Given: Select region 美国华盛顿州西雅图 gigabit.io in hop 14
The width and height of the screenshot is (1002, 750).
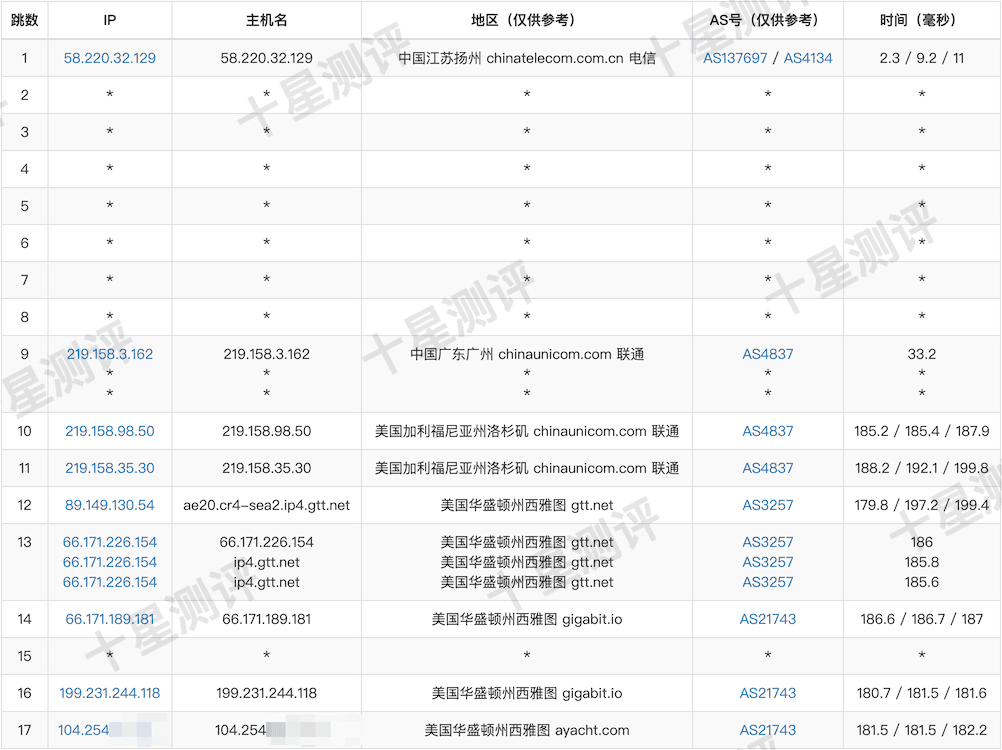Looking at the screenshot, I should pyautogui.click(x=527, y=619).
